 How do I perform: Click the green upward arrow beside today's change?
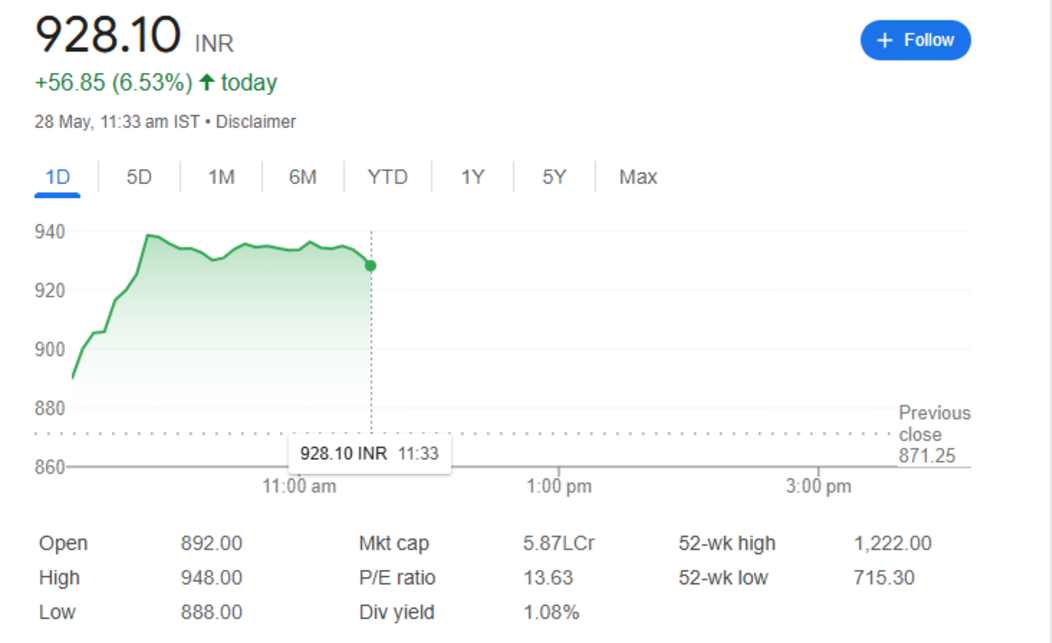[x=207, y=82]
